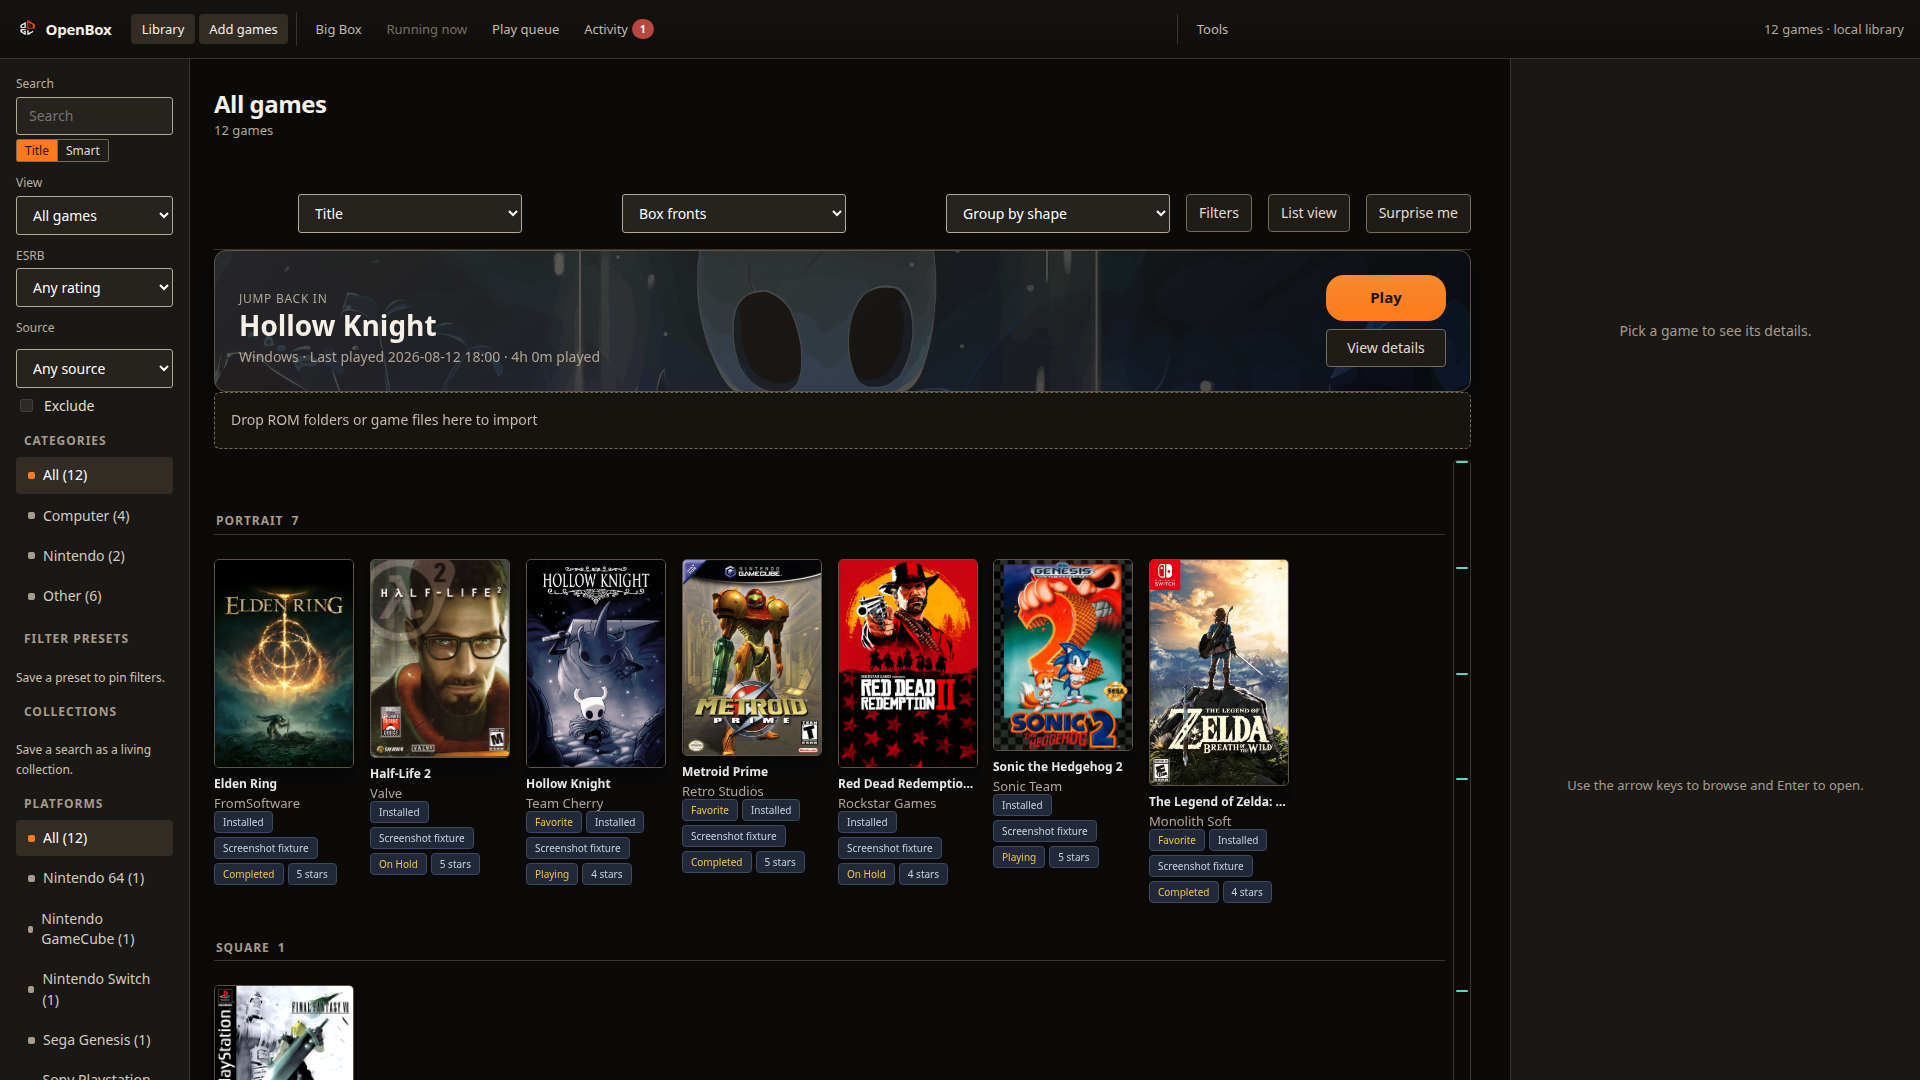Open the Activity notification badge
The width and height of the screenshot is (1920, 1080).
coord(643,29)
